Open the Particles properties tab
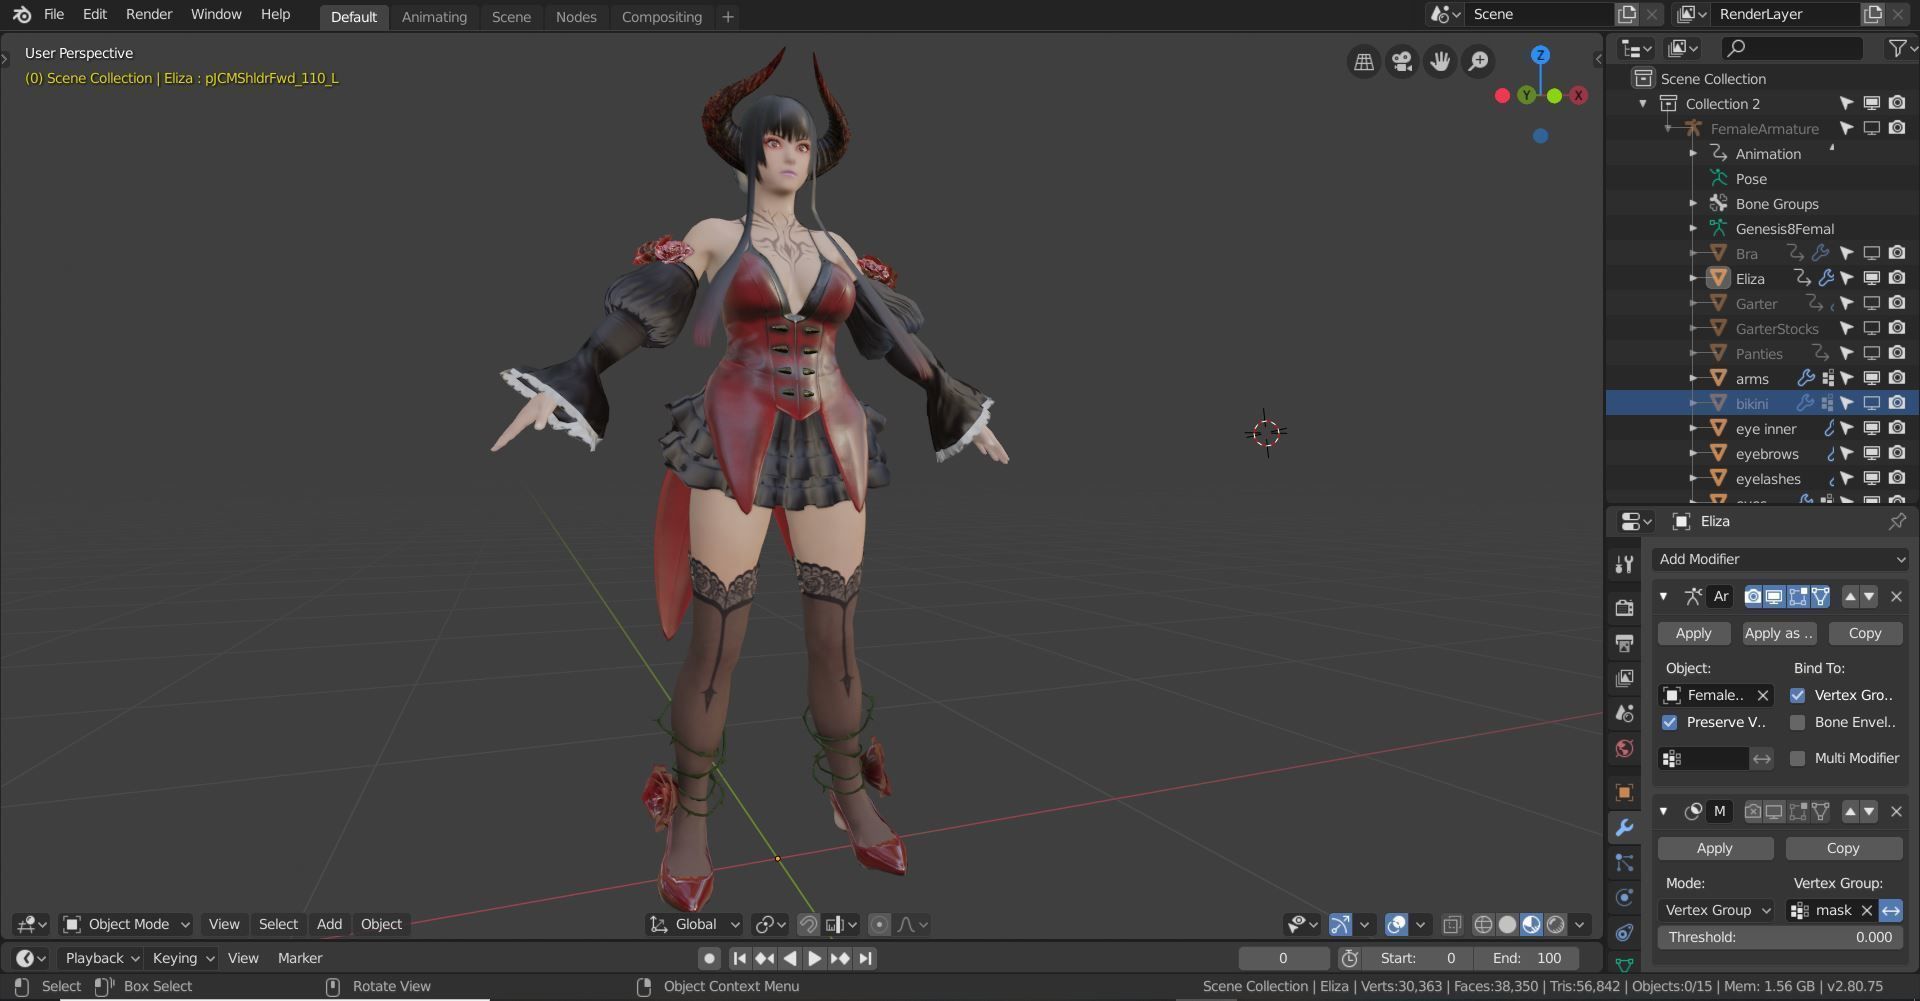This screenshot has height=1001, width=1920. point(1624,862)
